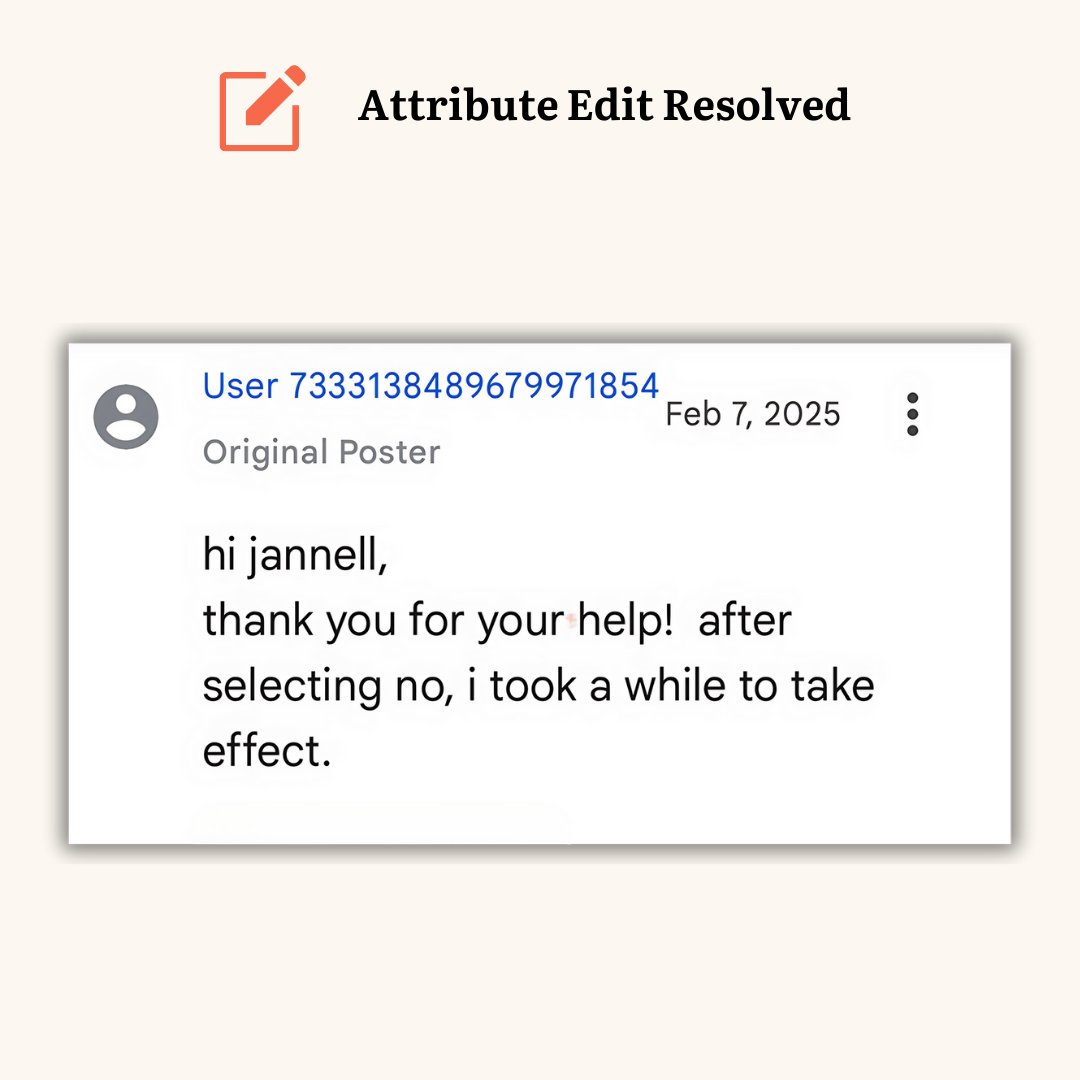Click the word "hi" in the greeting
1080x1080 pixels.
click(219, 554)
